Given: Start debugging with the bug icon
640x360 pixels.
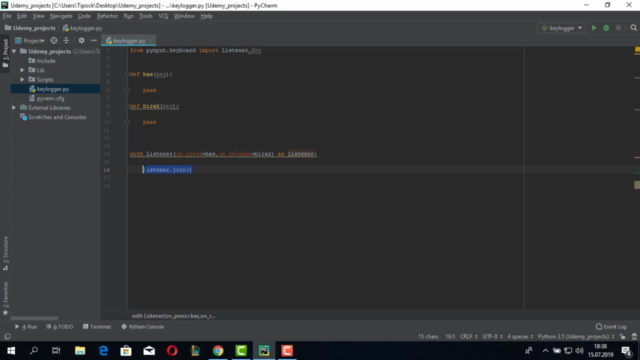Looking at the screenshot, I should [606, 28].
